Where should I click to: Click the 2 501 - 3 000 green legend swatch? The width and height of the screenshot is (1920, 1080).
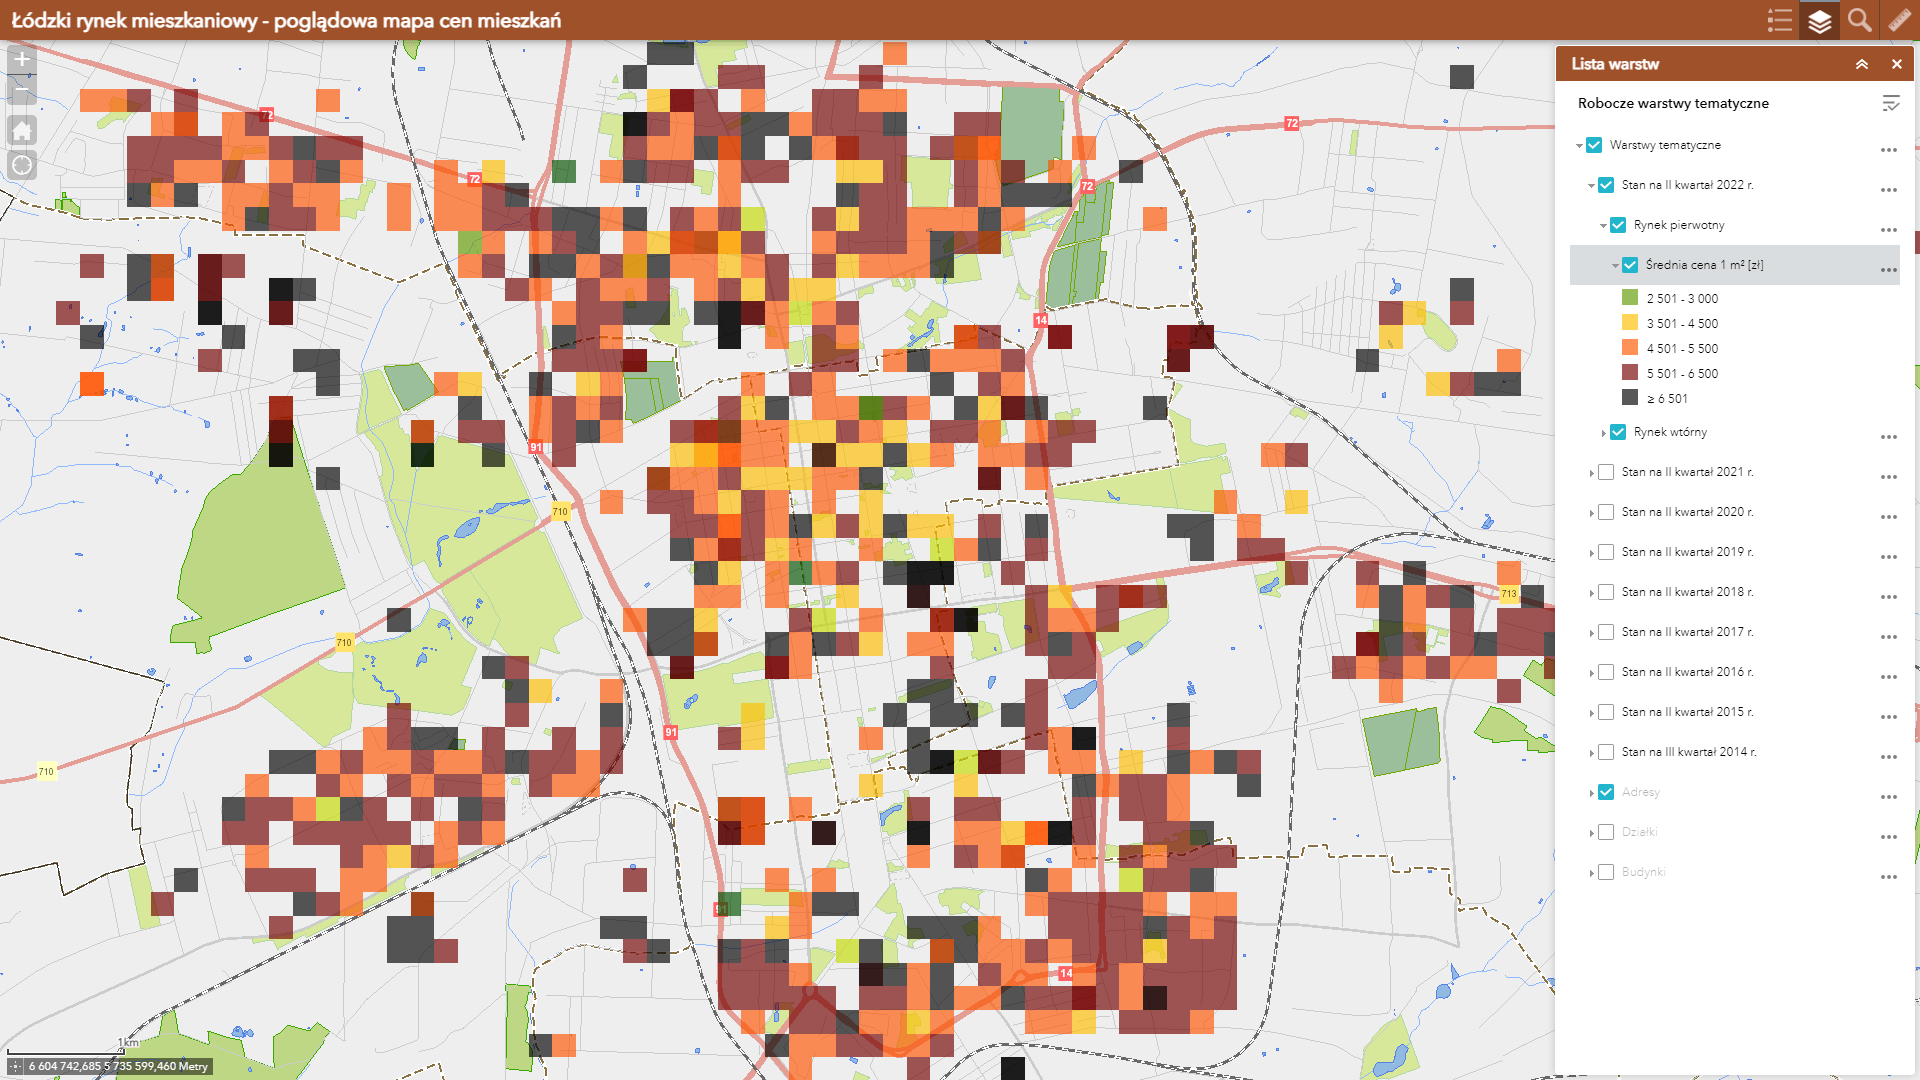[x=1630, y=298]
